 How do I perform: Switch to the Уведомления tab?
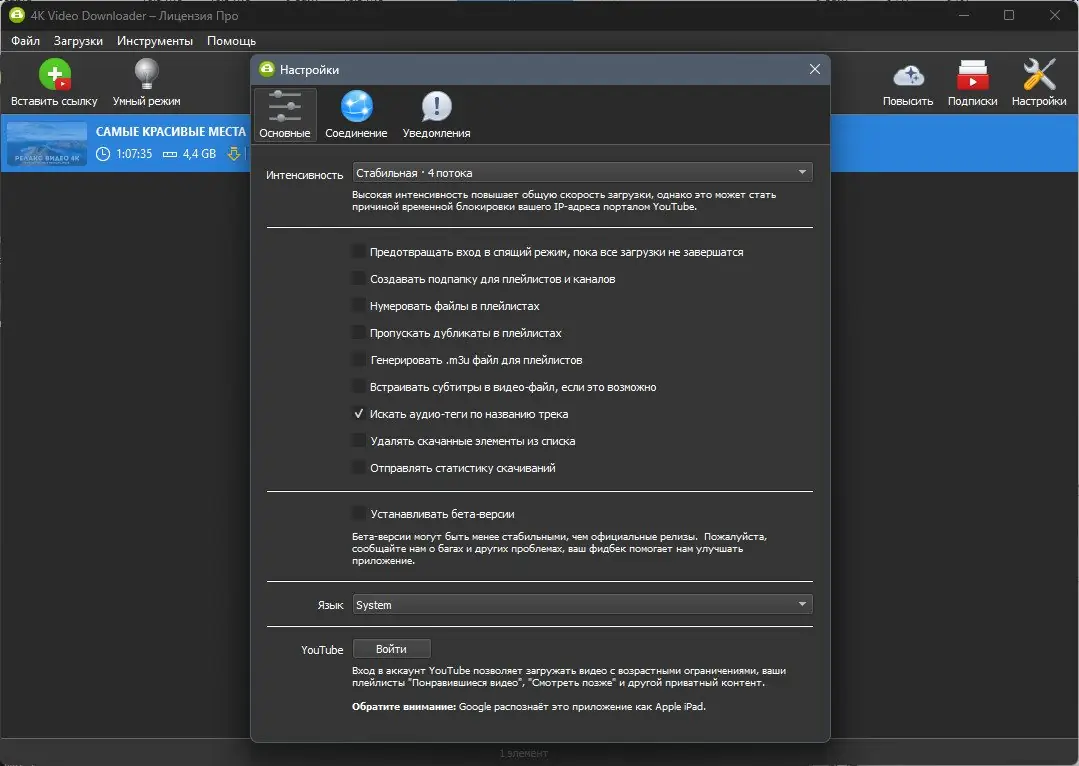436,114
